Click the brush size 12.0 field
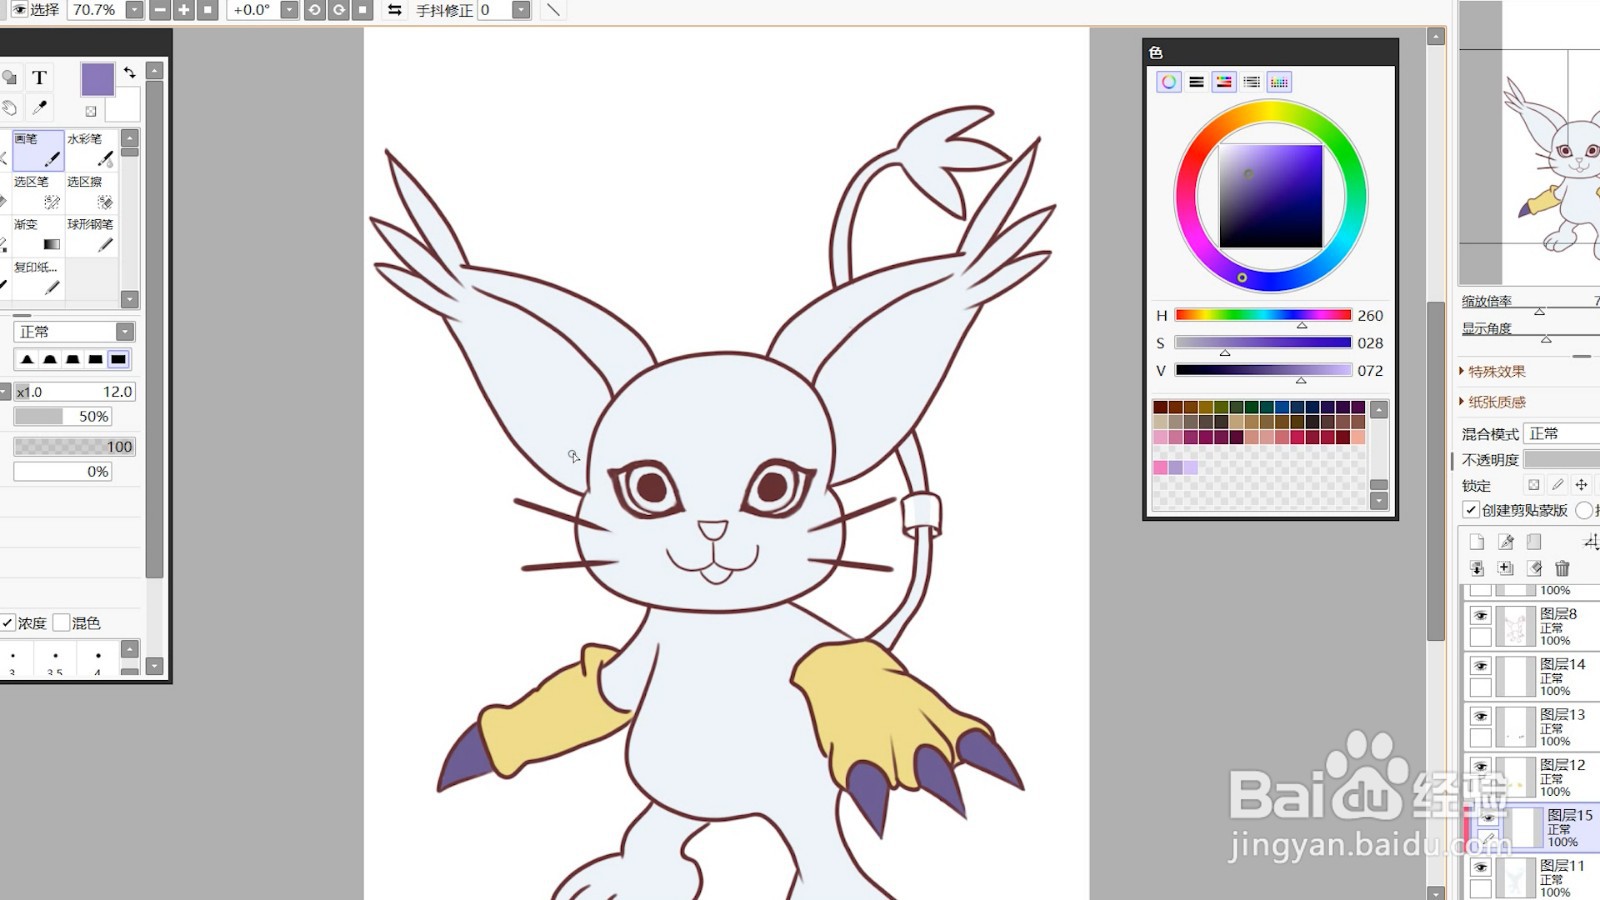1600x900 pixels. 75,392
